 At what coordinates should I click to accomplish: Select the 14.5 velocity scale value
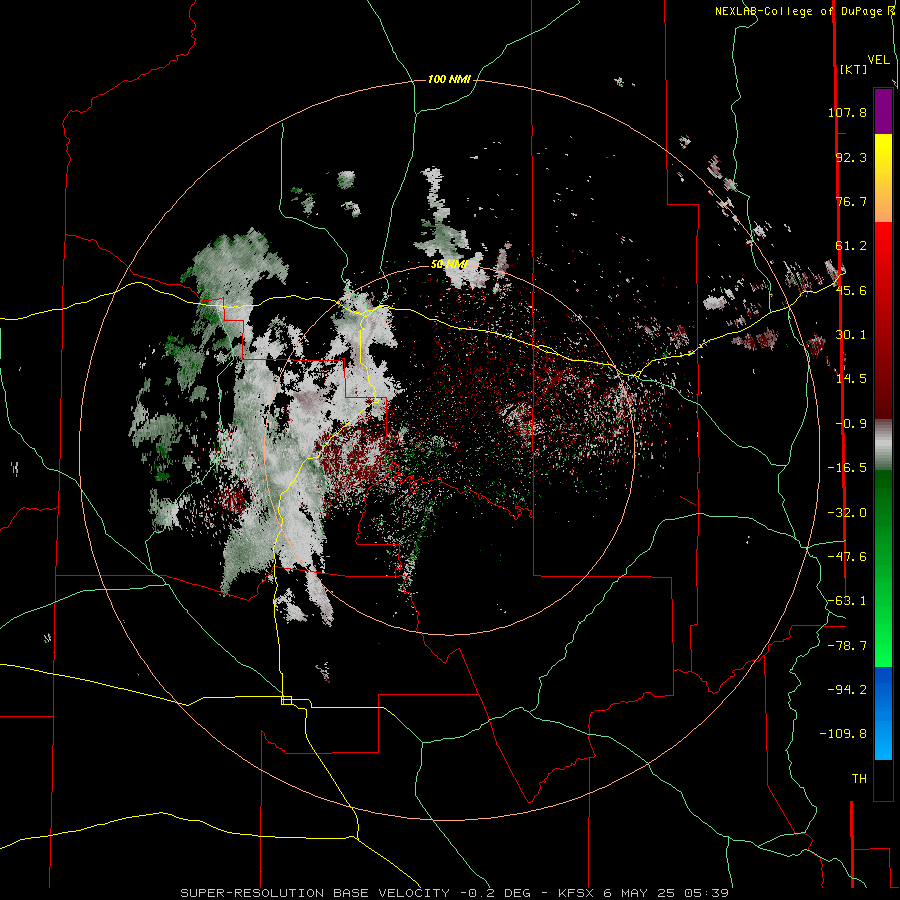[x=851, y=379]
